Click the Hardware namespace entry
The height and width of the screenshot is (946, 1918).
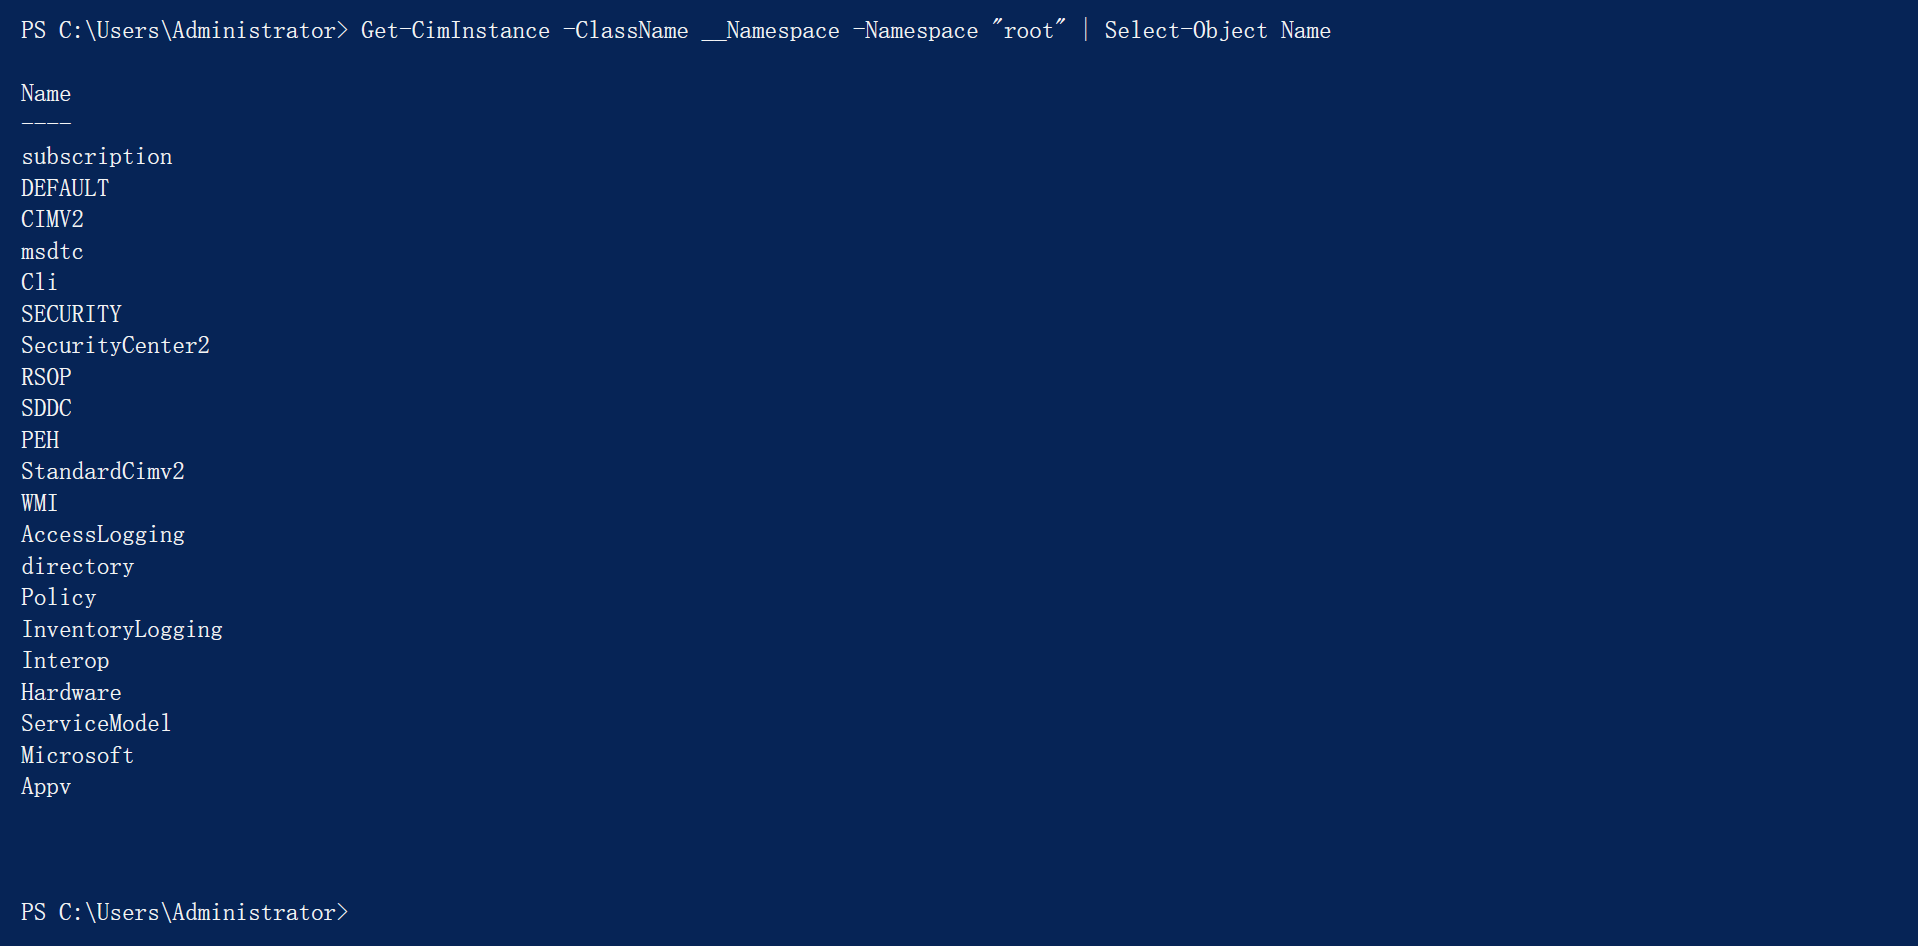click(x=71, y=693)
